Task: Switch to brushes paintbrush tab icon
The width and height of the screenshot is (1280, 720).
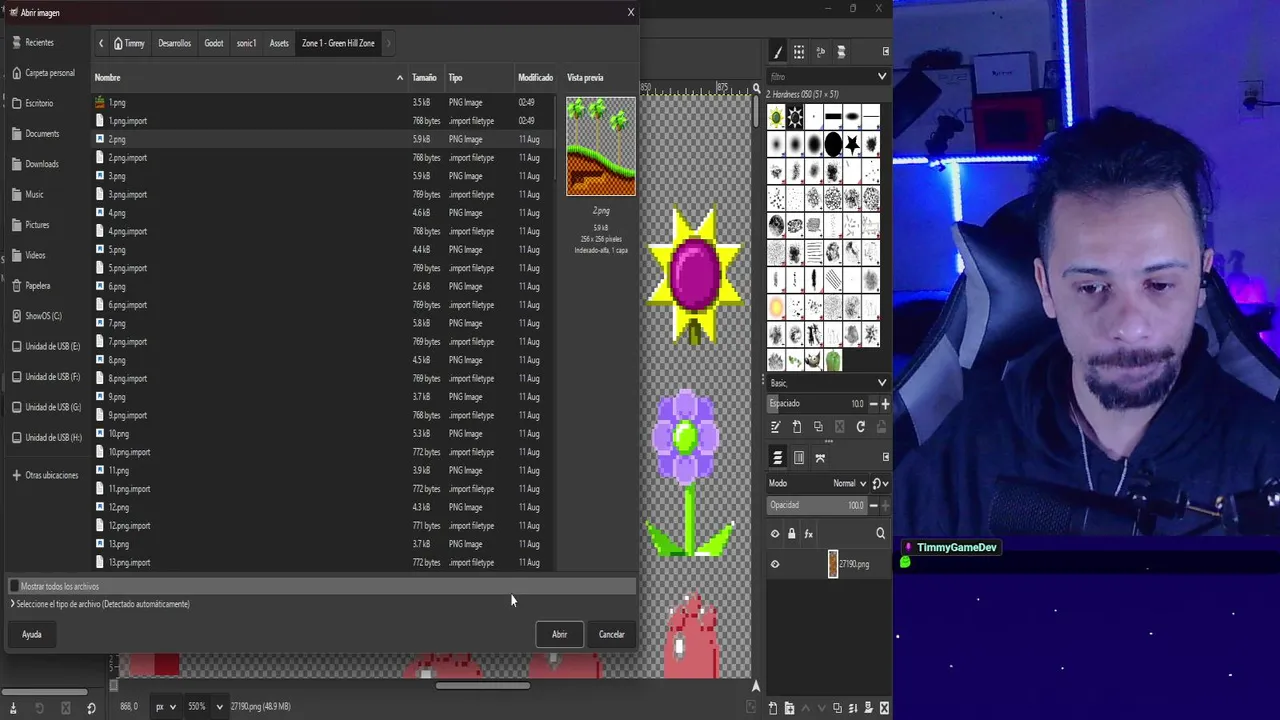Action: [x=777, y=52]
